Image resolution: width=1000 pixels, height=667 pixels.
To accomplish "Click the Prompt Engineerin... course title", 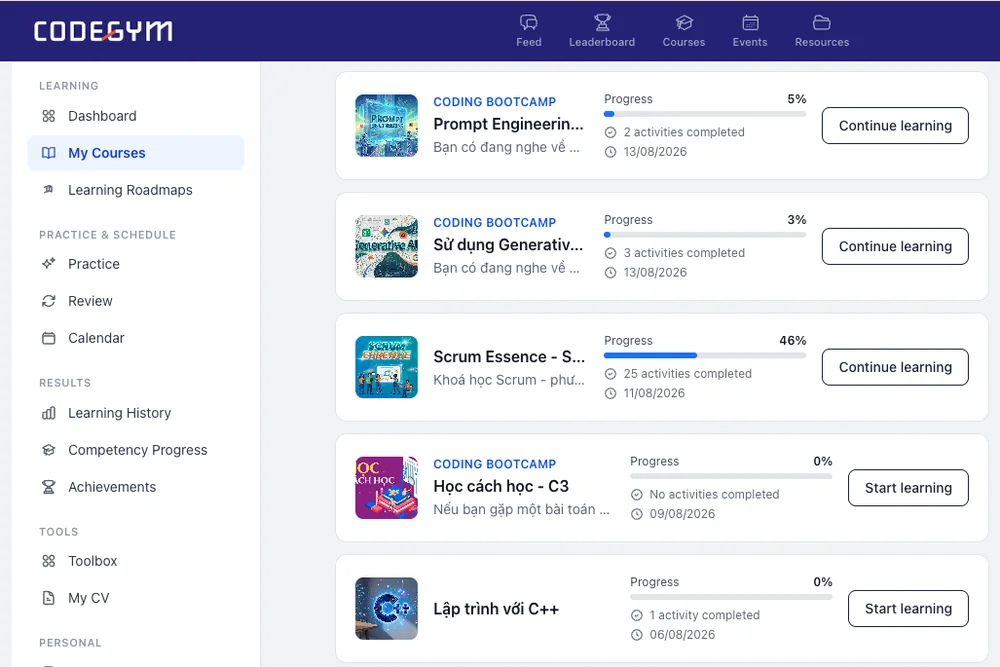I will point(508,124).
